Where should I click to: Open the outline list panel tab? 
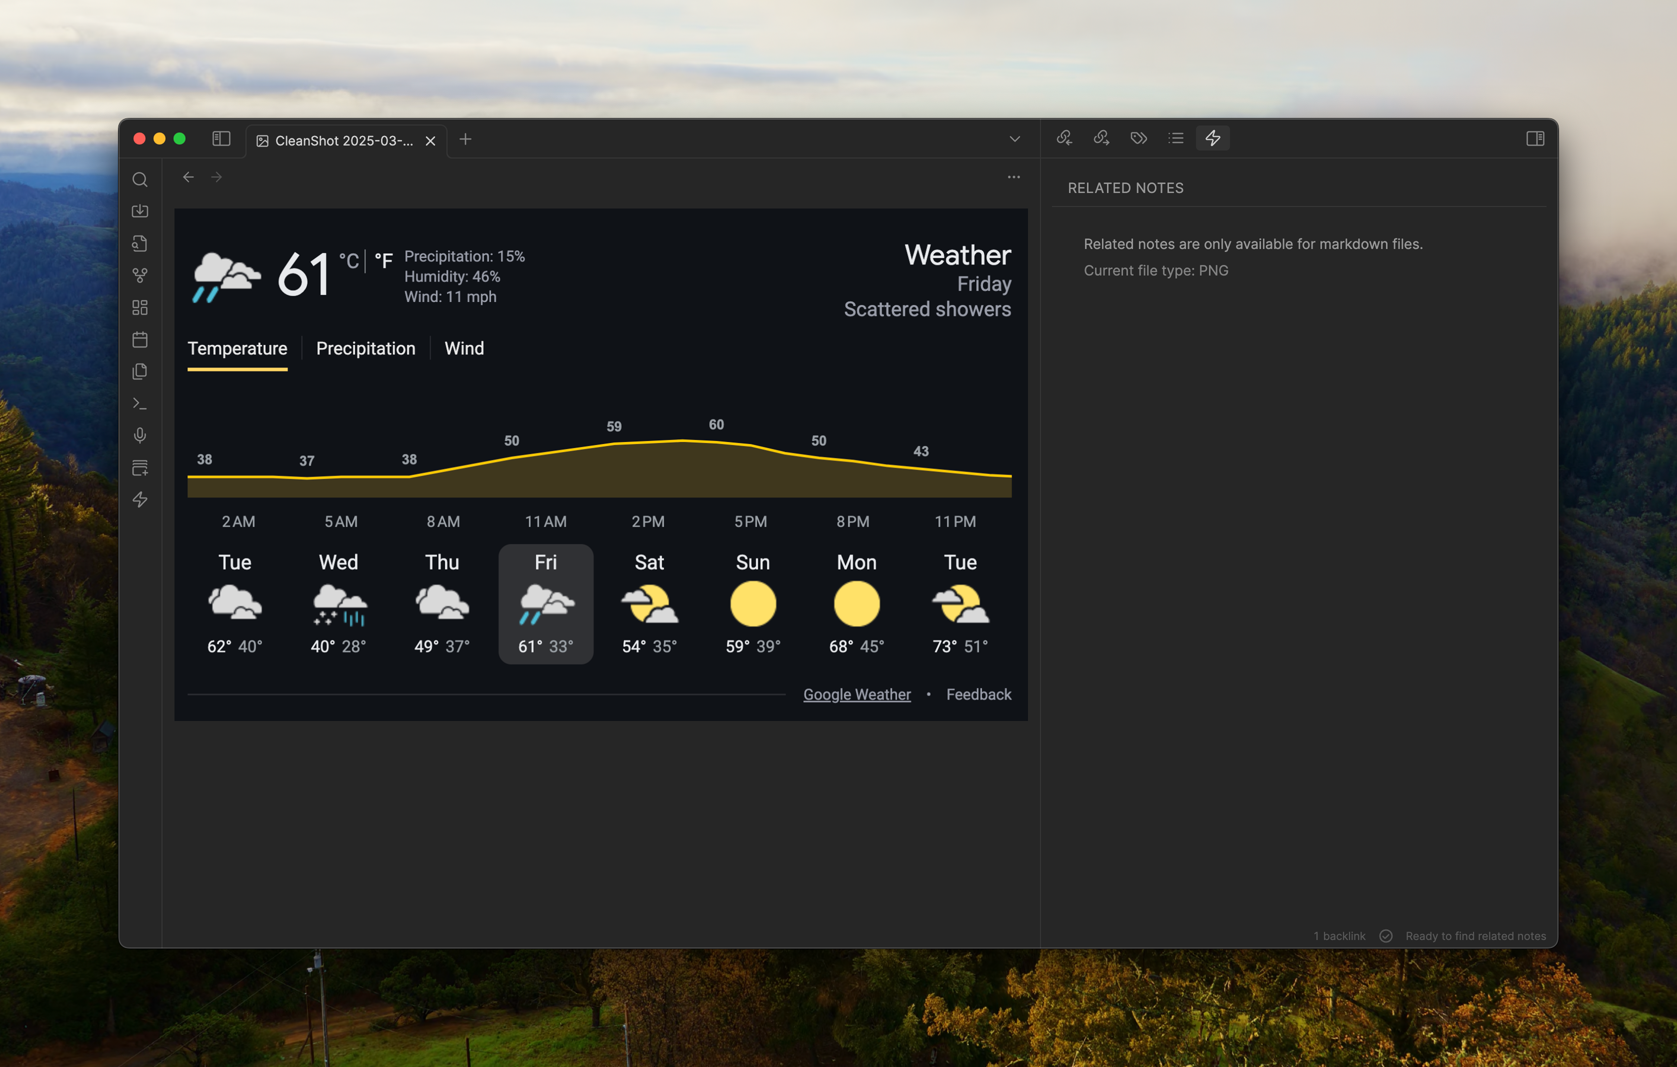(1176, 138)
